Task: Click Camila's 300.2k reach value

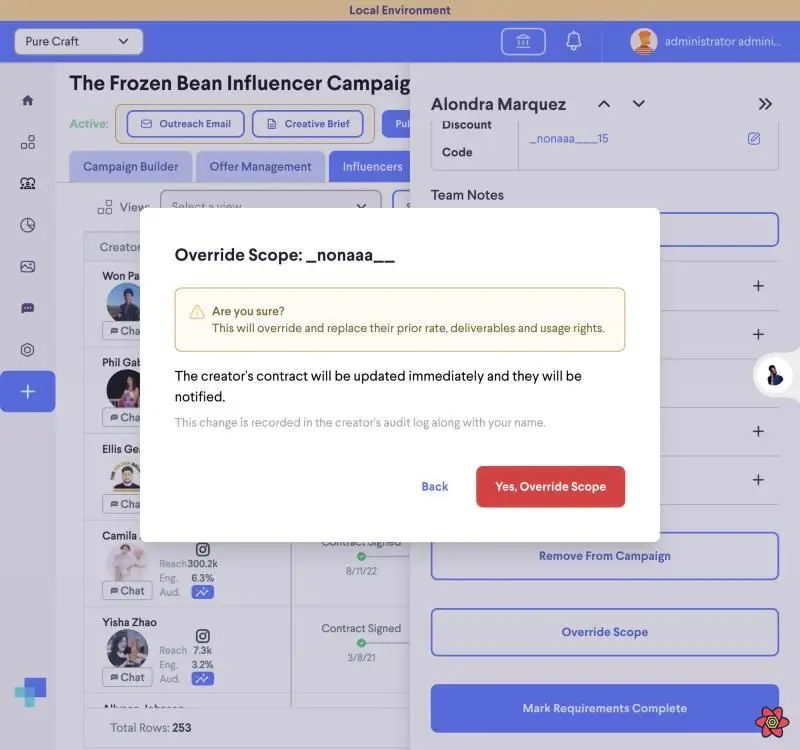Action: [x=202, y=563]
